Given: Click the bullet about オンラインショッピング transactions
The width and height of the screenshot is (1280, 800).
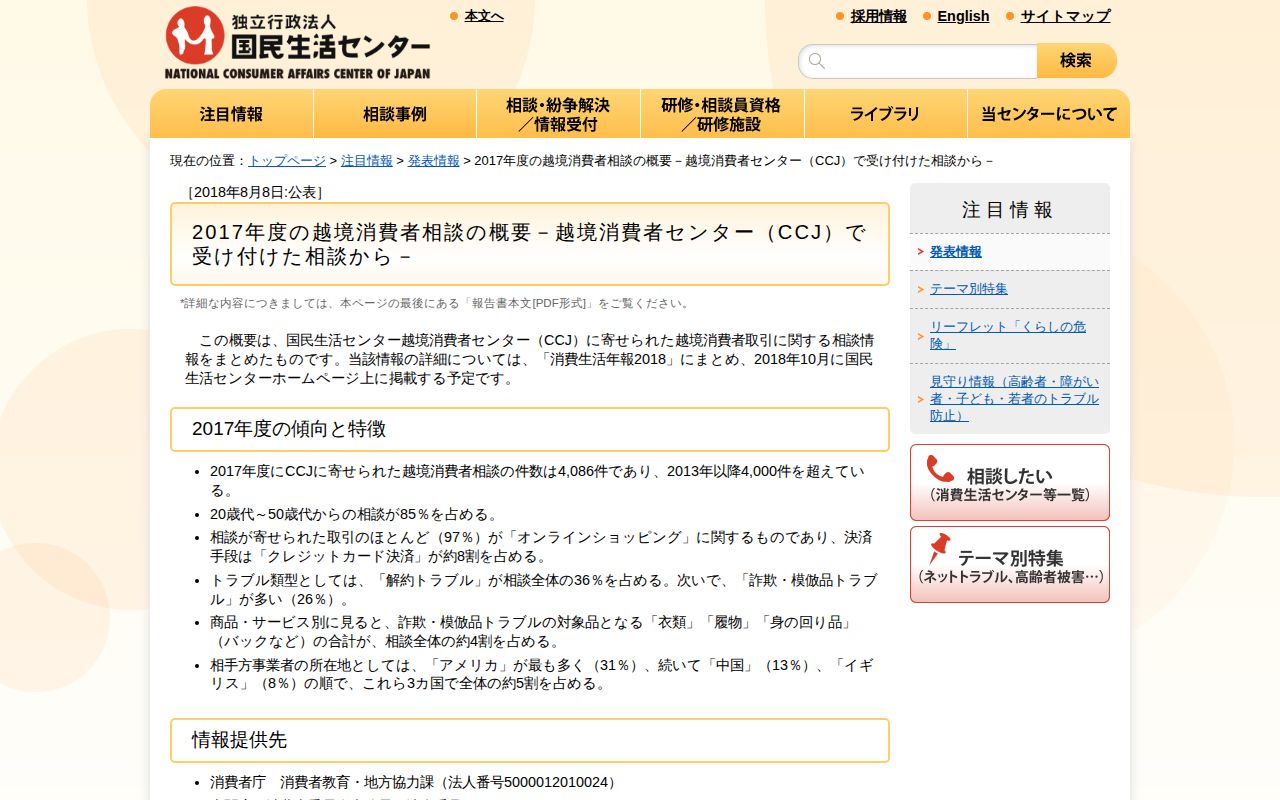Looking at the screenshot, I should (x=541, y=547).
